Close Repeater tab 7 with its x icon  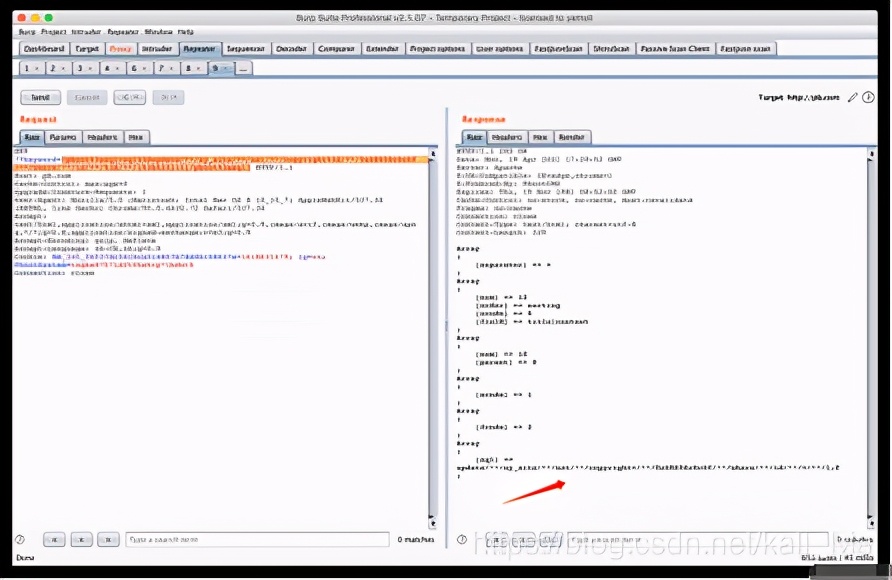171,69
